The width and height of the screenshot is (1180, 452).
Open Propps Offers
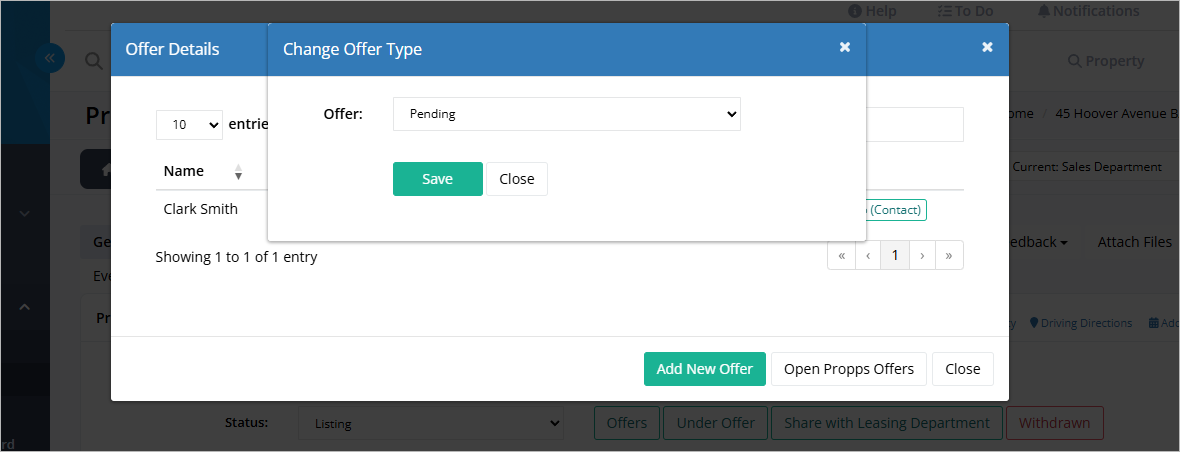tap(849, 369)
